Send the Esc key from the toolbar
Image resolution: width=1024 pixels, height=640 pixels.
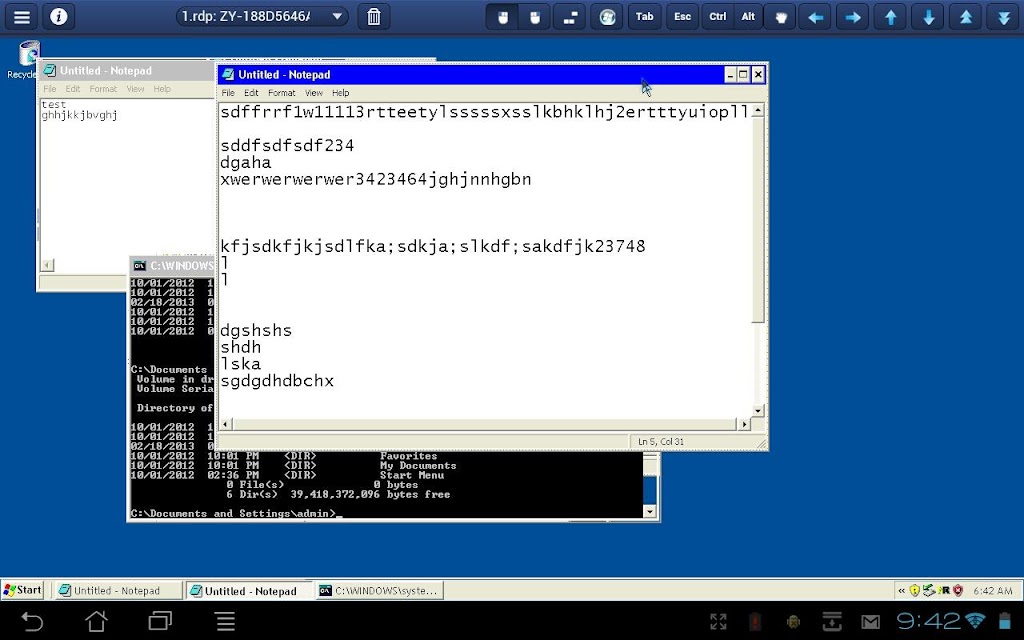(x=682, y=17)
